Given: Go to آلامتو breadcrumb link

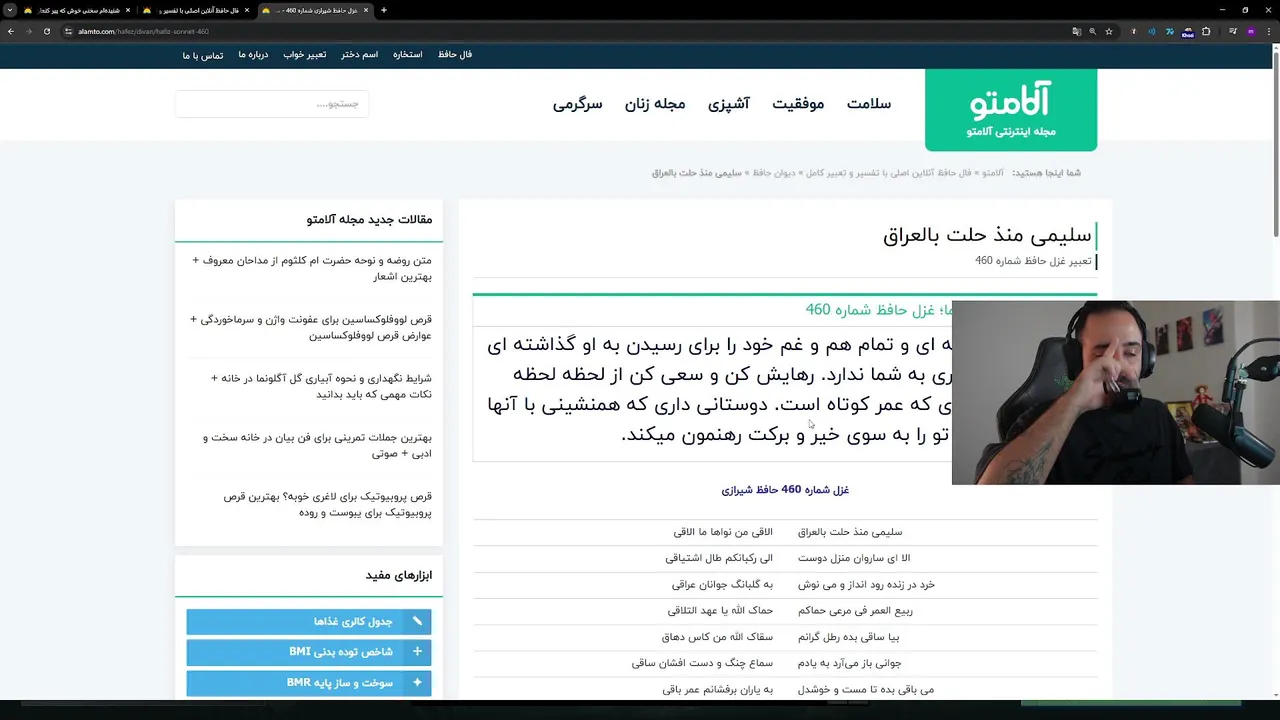Looking at the screenshot, I should click(993, 173).
